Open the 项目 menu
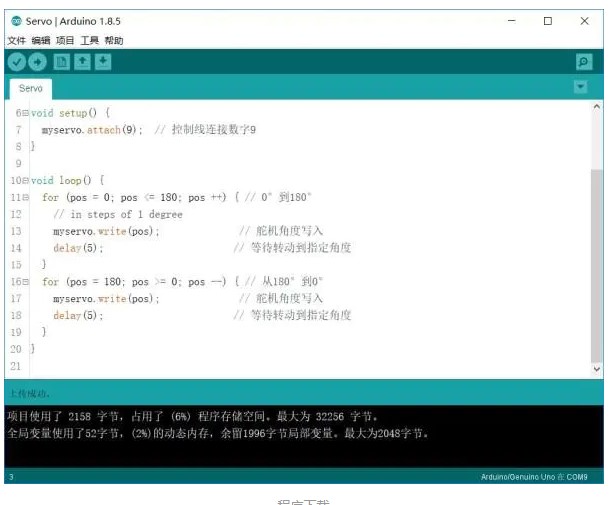This screenshot has height=505, width=615. click(x=65, y=40)
